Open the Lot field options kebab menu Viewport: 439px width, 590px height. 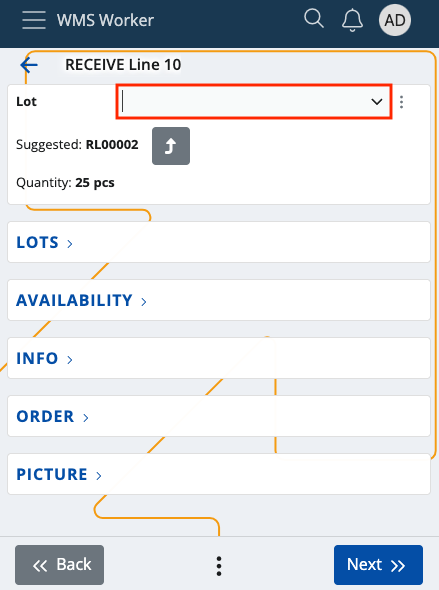[401, 102]
